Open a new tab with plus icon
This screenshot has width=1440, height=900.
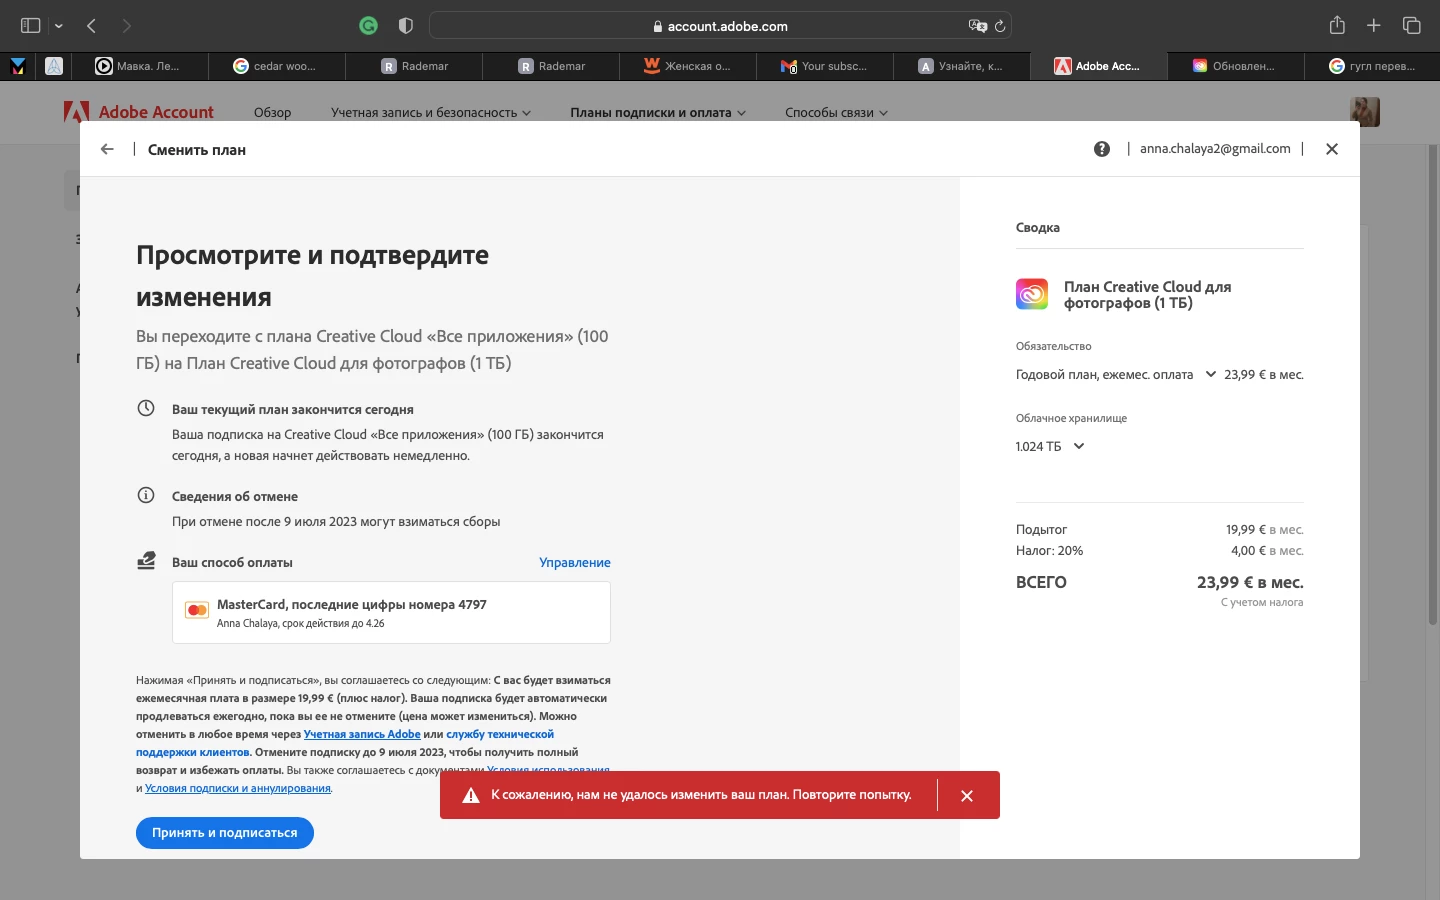[x=1374, y=26]
